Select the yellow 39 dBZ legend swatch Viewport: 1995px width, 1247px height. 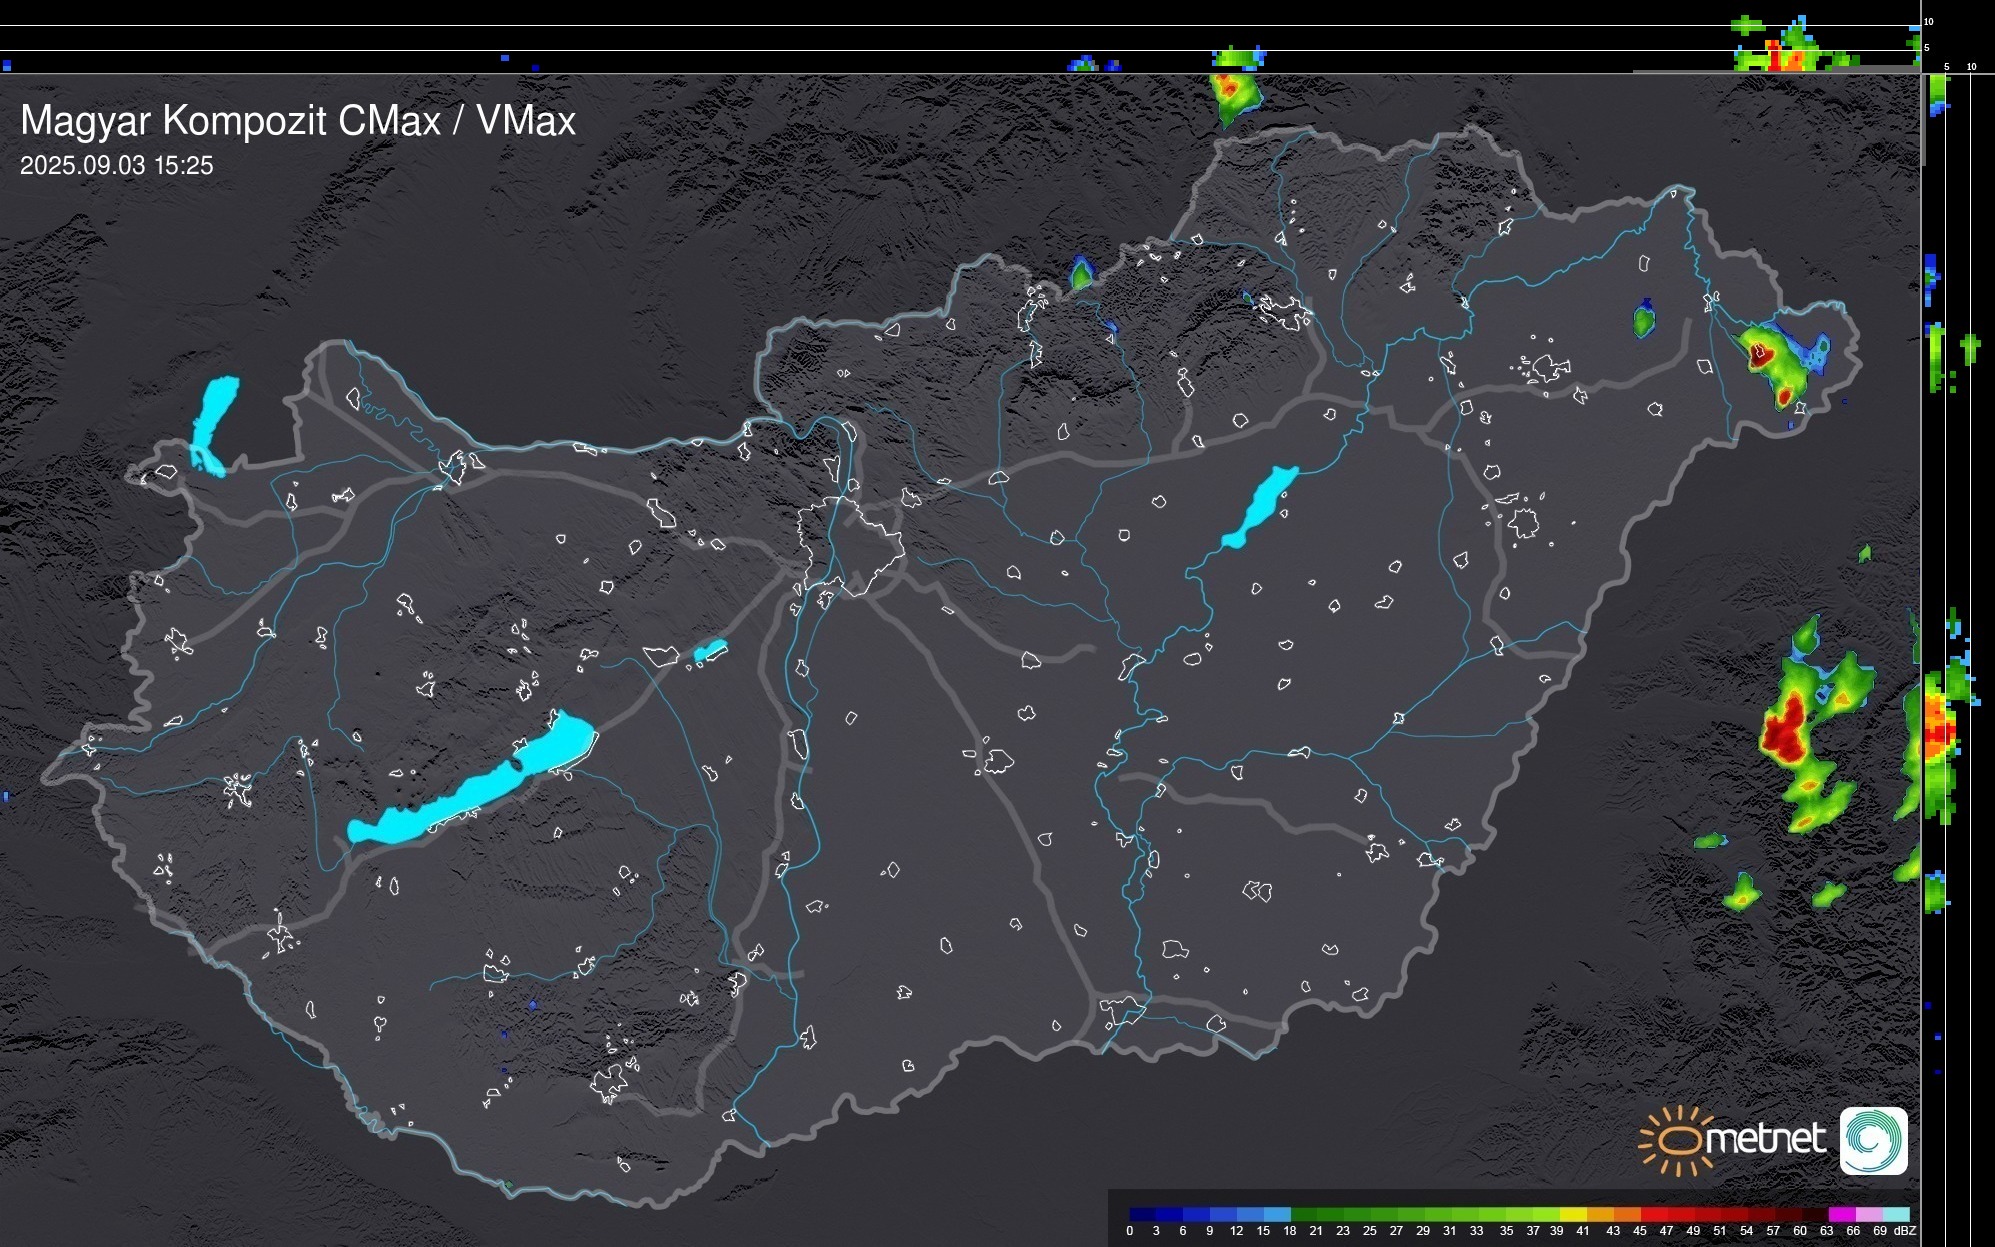pos(1573,1215)
